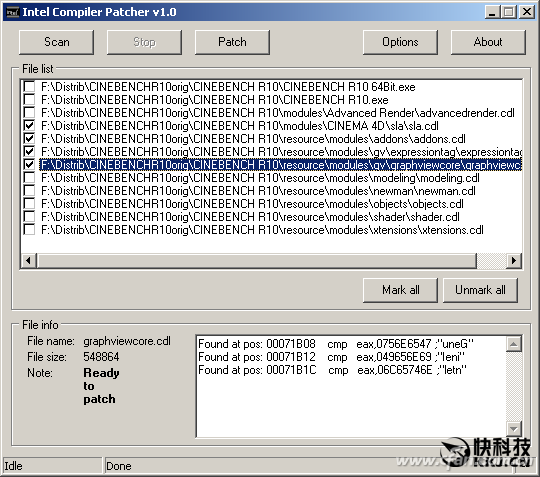This screenshot has width=540, height=477.
Task: Click the file list scroll left arrow
Action: click(29, 260)
